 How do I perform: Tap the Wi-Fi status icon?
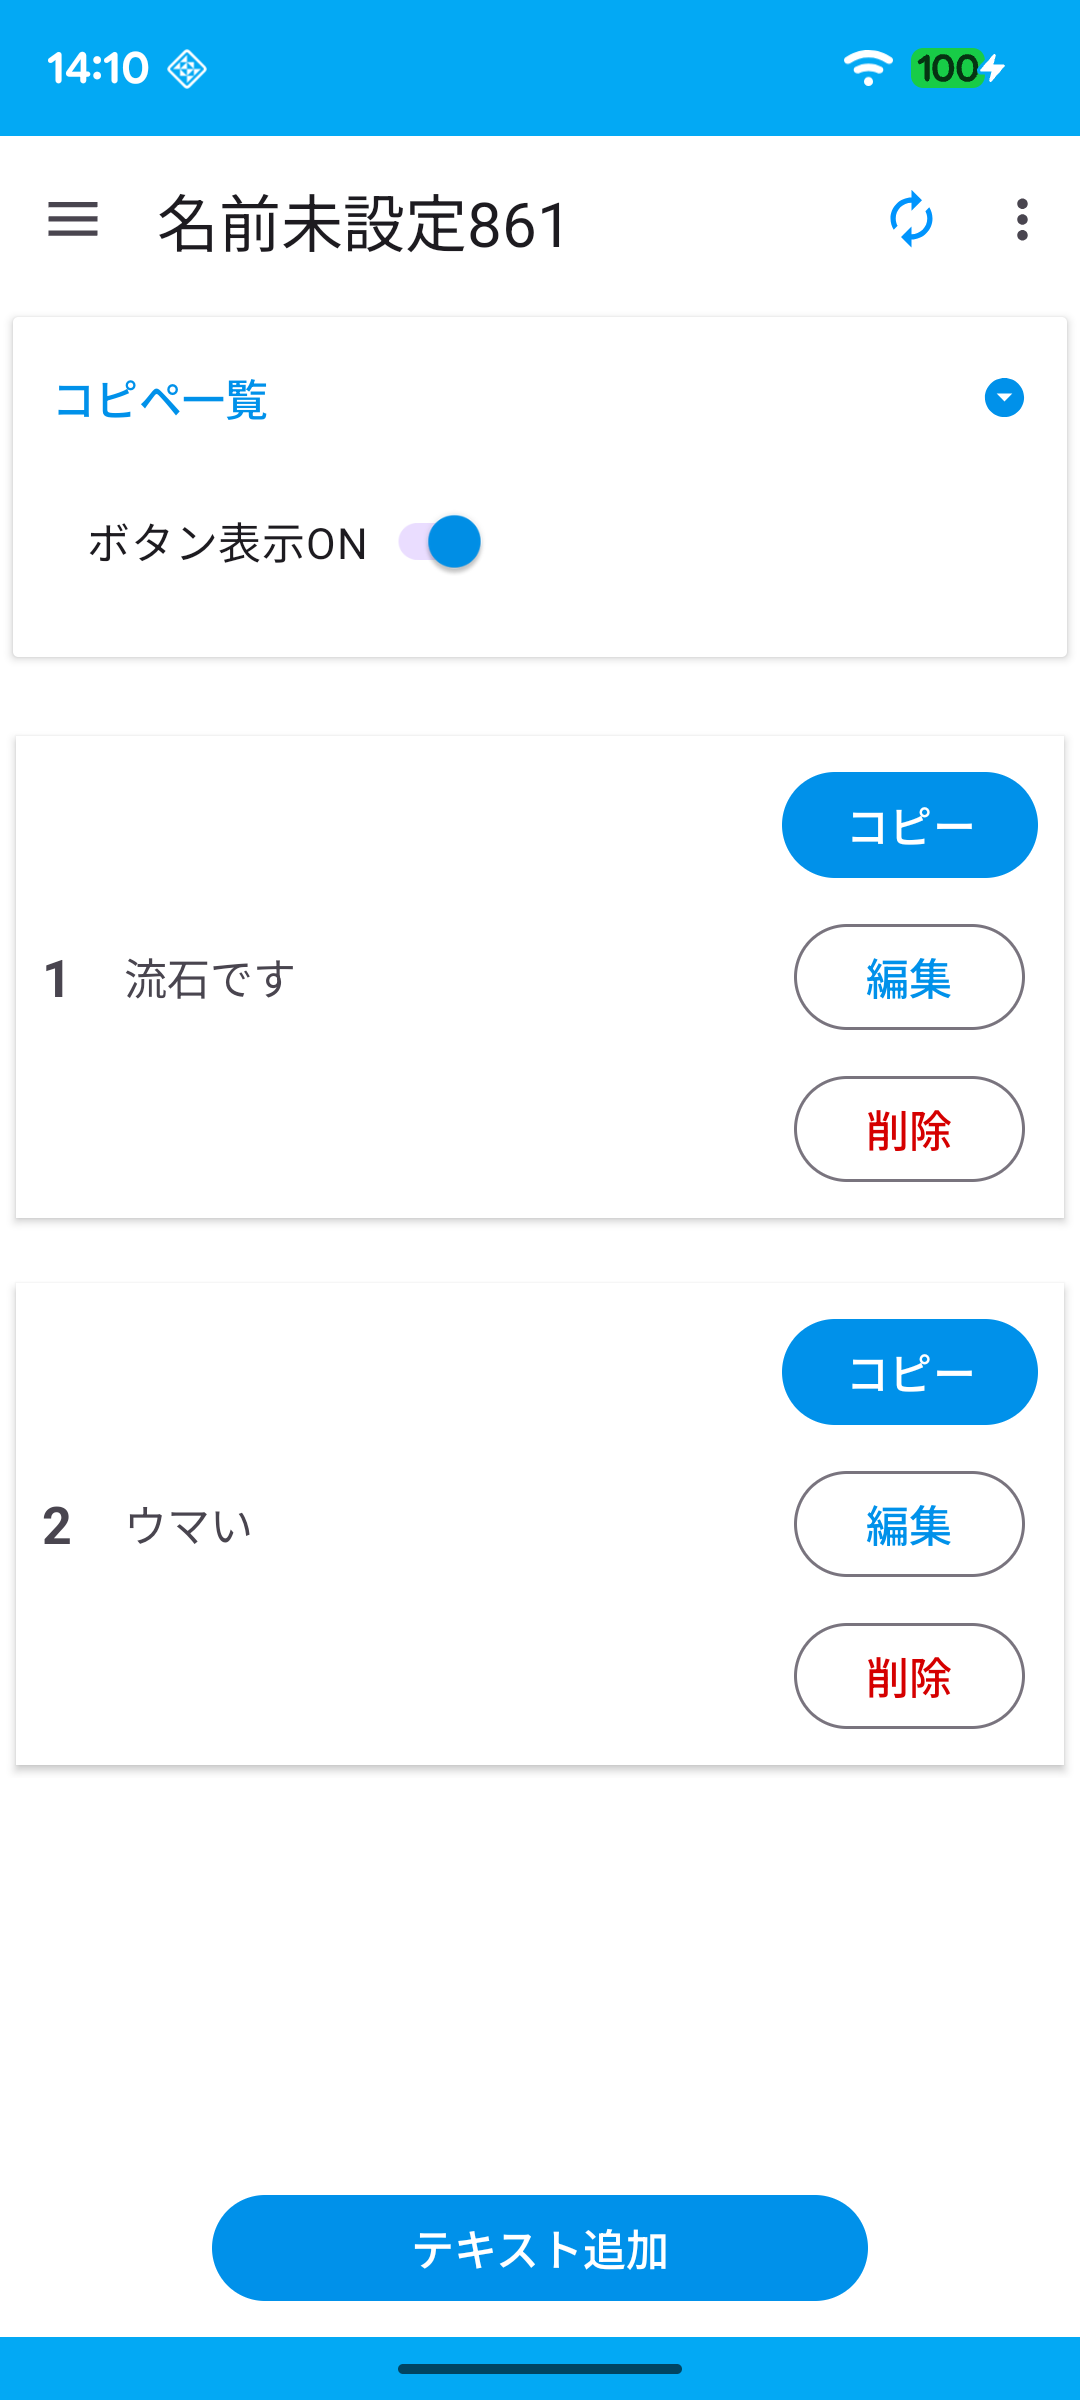867,68
